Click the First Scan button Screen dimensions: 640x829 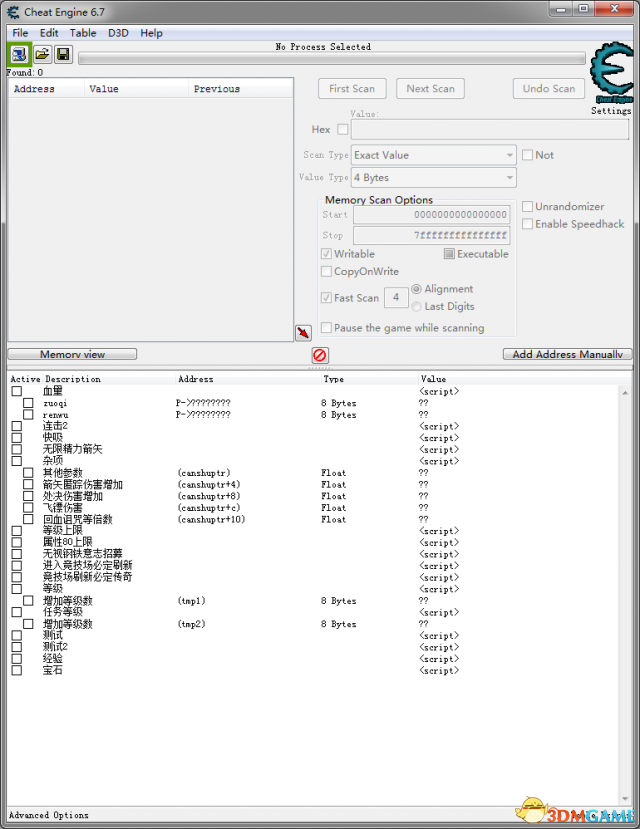(x=352, y=89)
